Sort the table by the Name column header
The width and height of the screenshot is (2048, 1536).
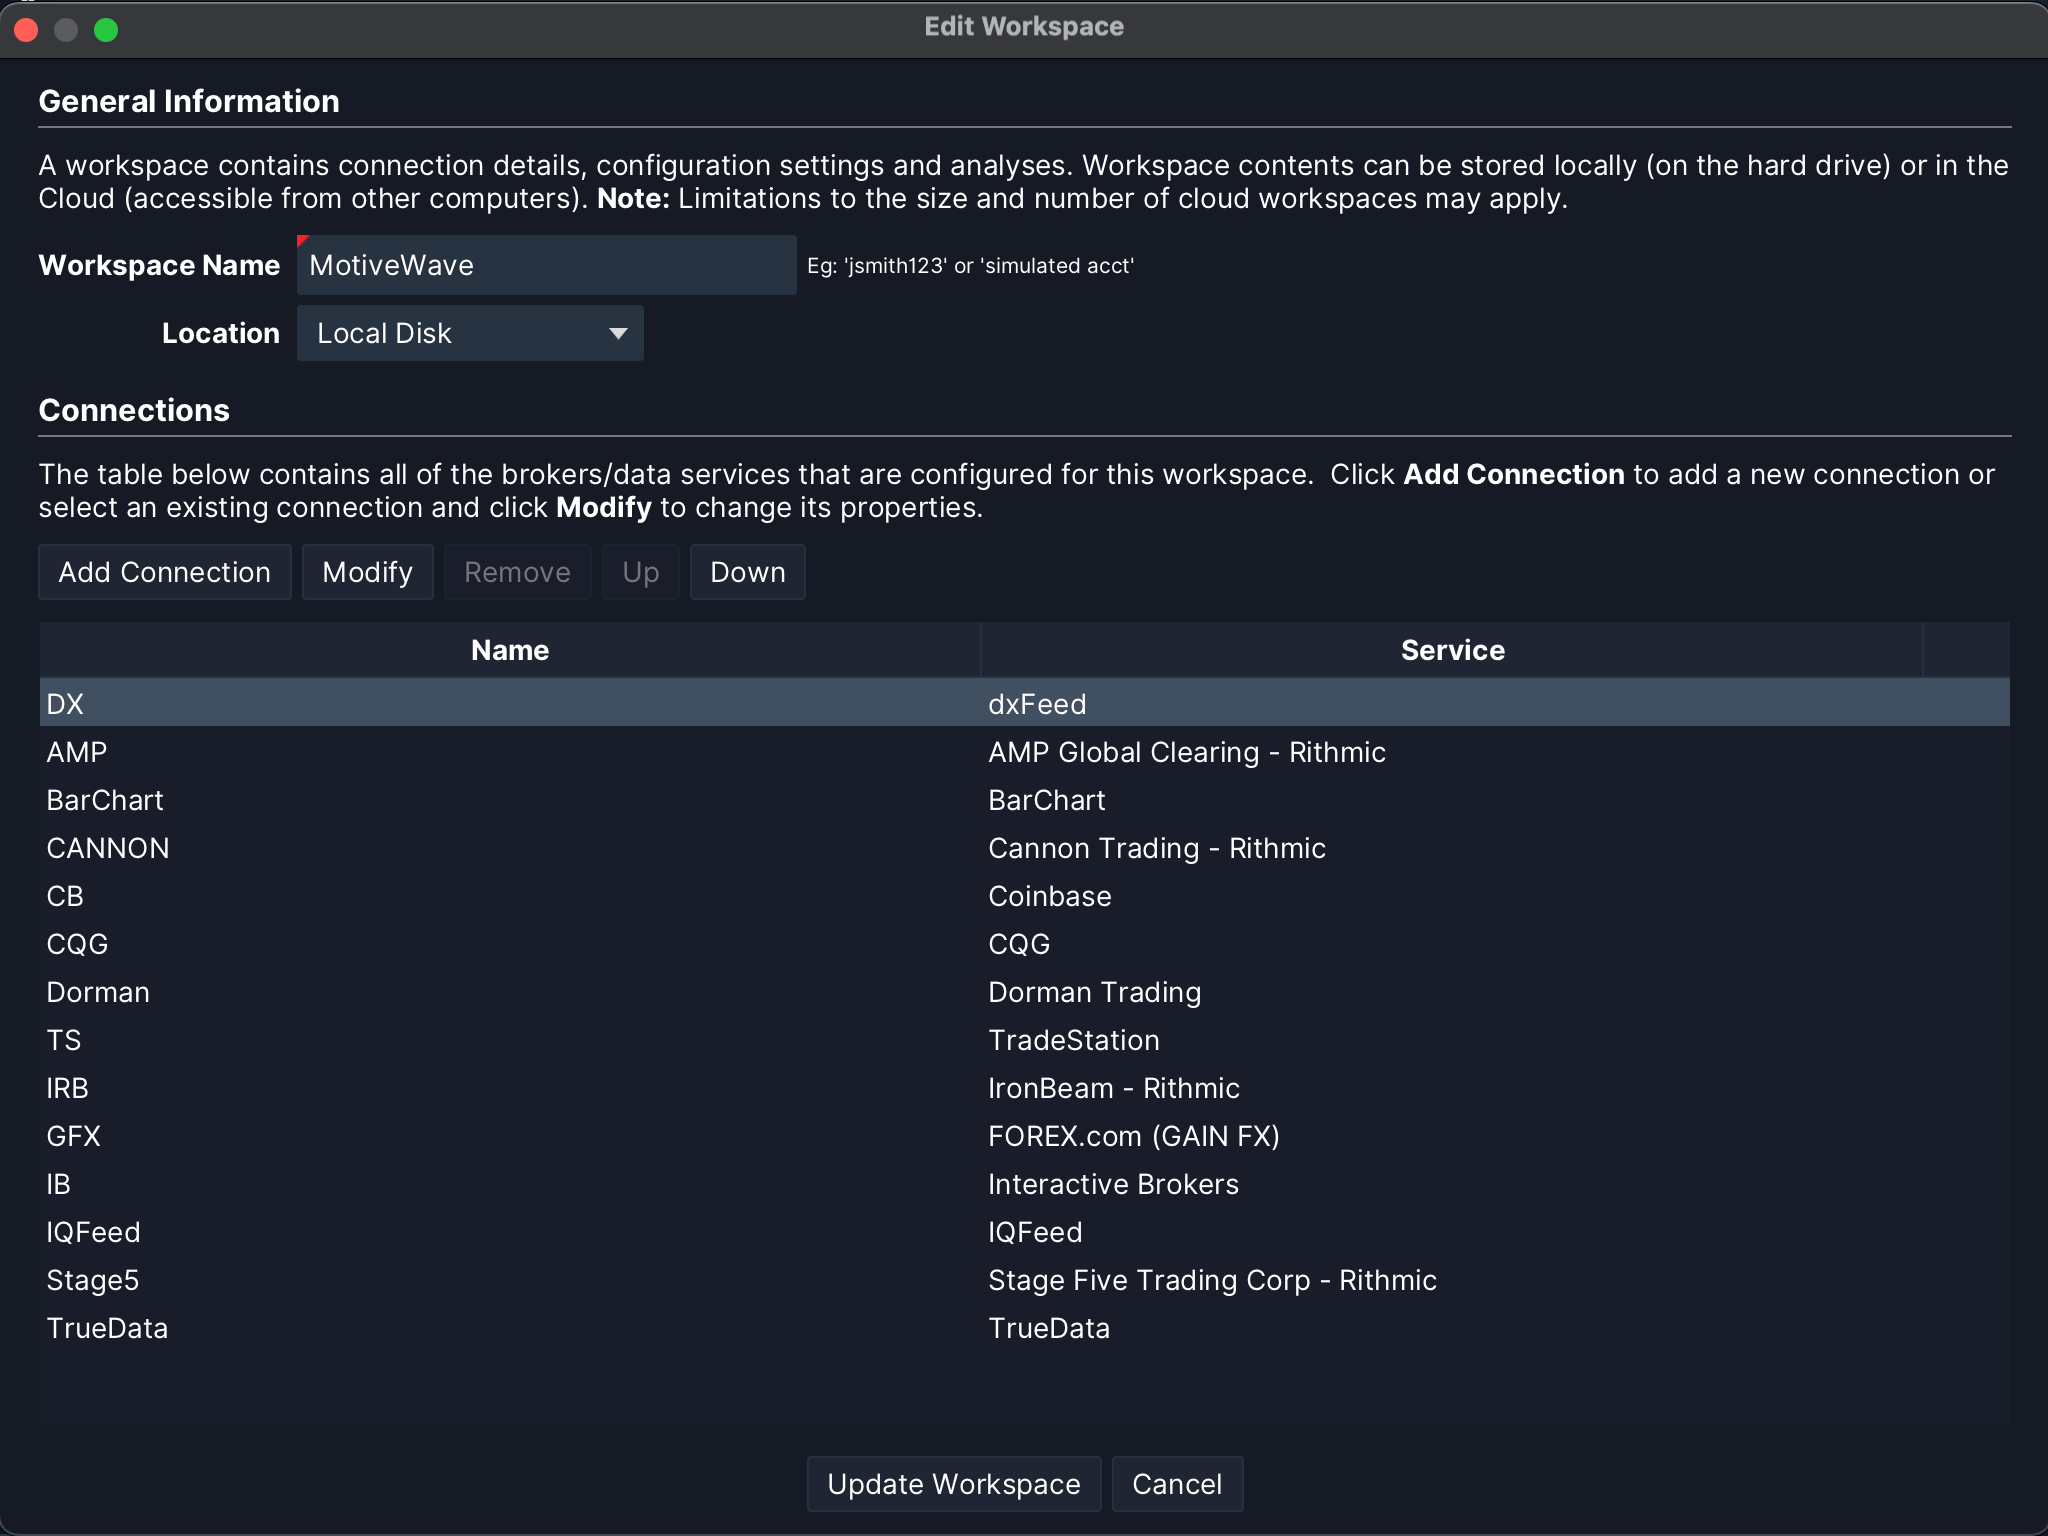click(510, 650)
